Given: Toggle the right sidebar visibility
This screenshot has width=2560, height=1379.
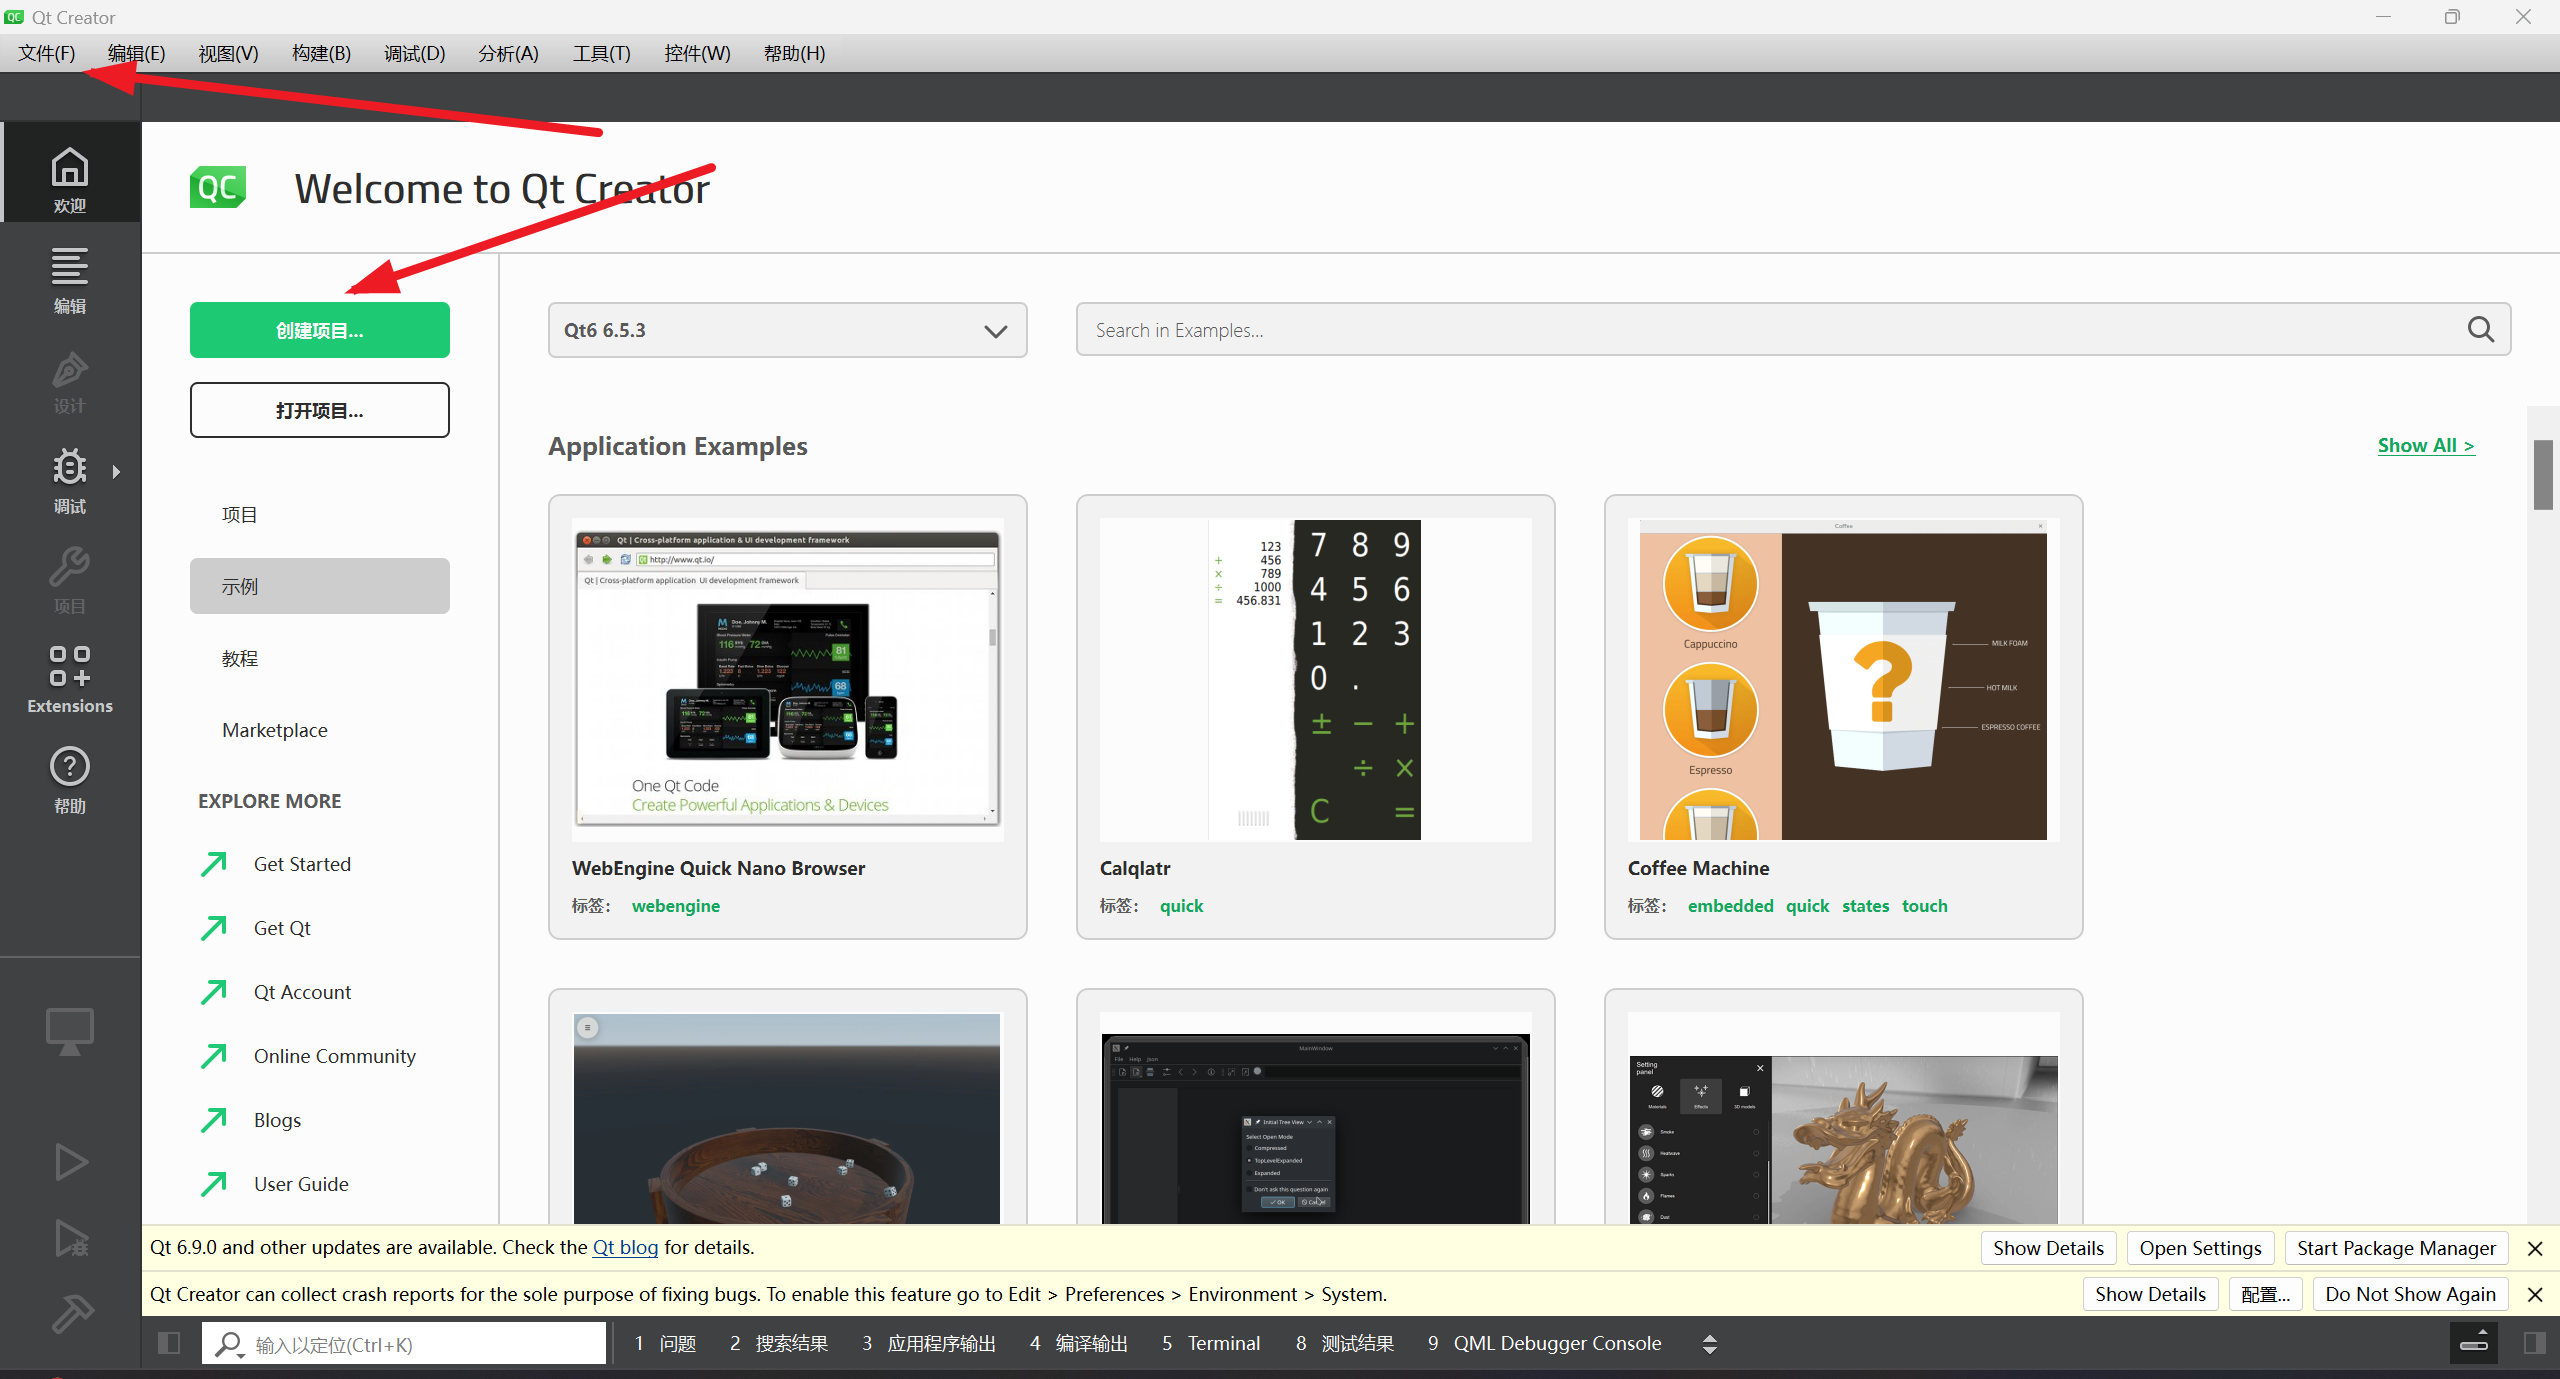Looking at the screenshot, I should click(2534, 1343).
